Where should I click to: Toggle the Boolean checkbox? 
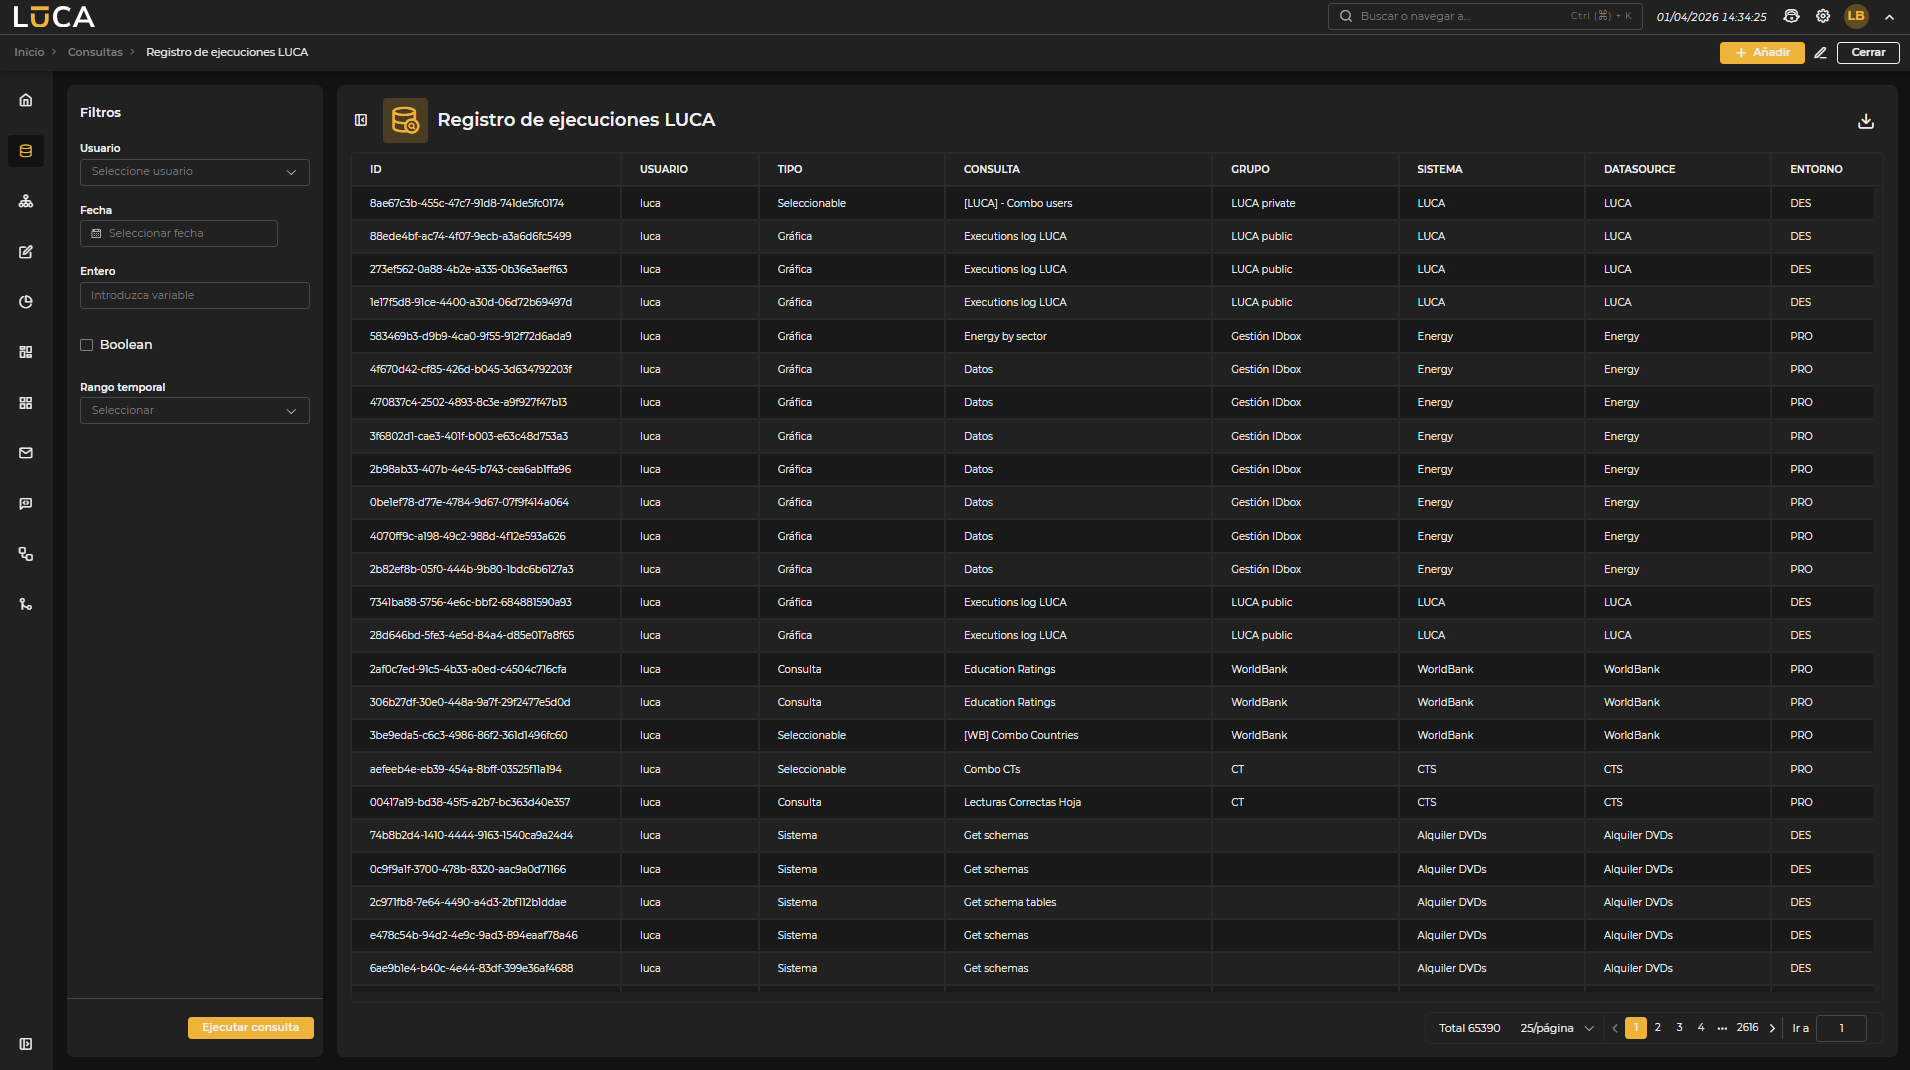point(87,345)
